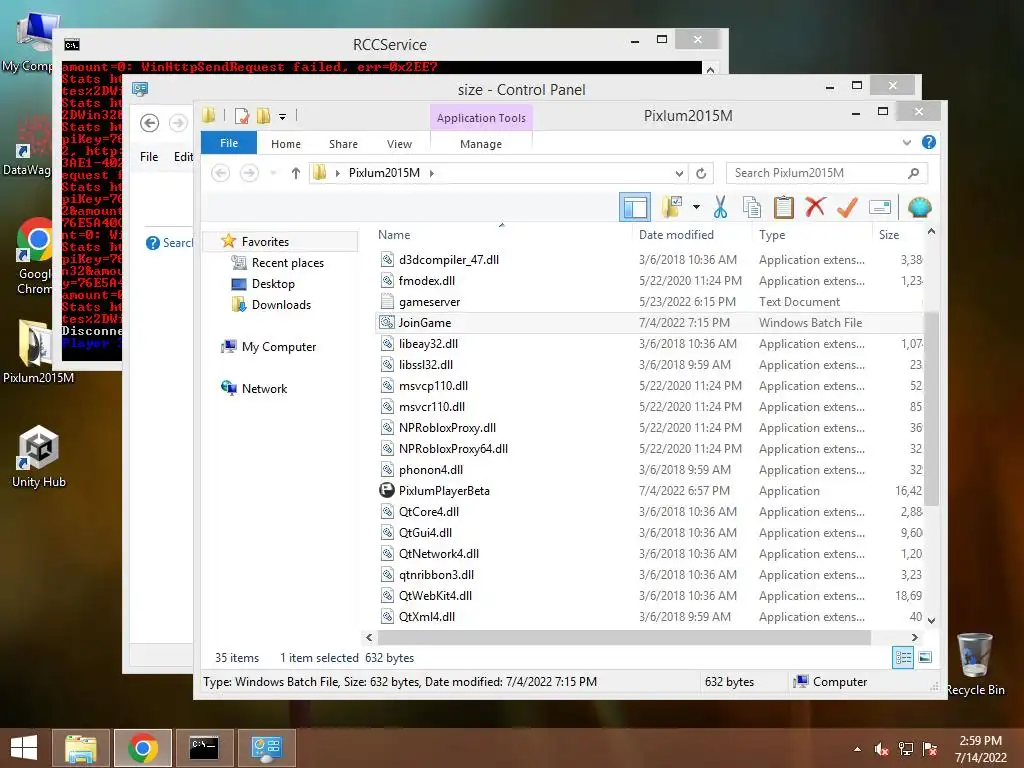Expand the Pixlum2015M breadcrumb arrow
The image size is (1024, 768).
pos(432,173)
